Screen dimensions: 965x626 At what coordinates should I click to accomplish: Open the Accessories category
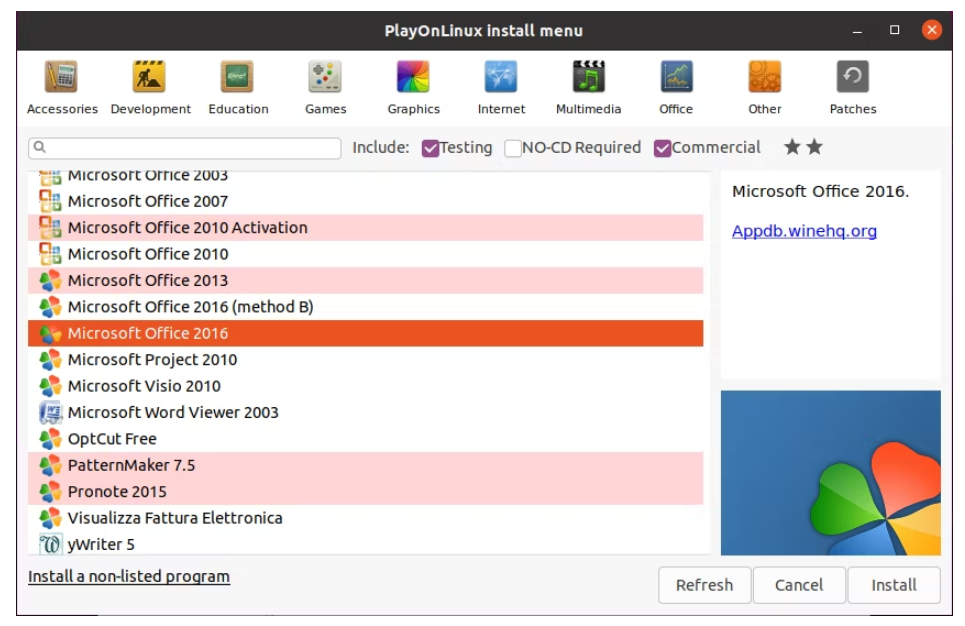[62, 87]
